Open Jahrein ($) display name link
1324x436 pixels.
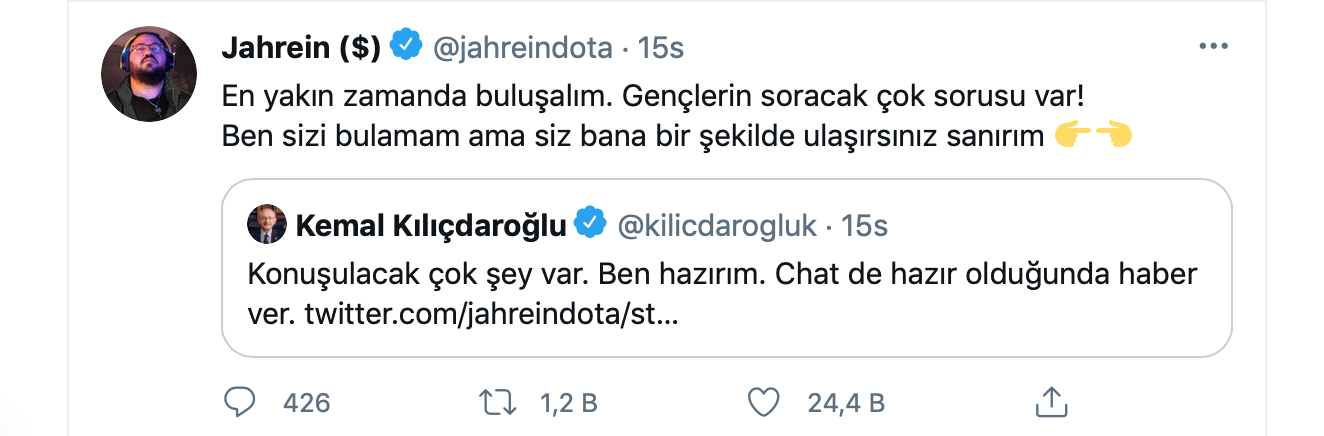click(299, 47)
